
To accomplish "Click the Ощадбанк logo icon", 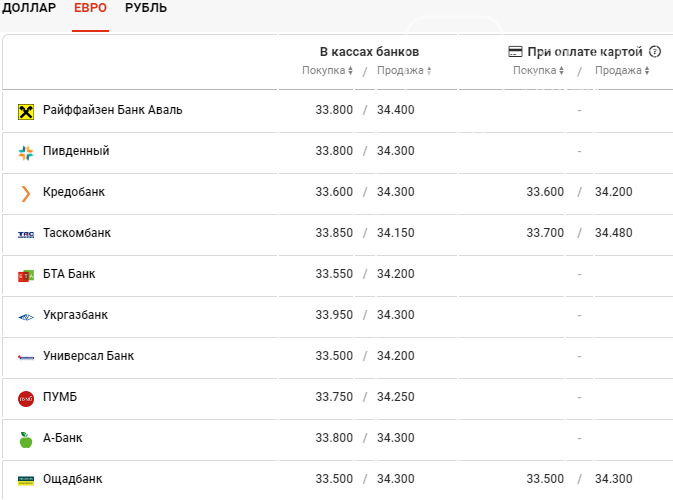I will click(26, 481).
